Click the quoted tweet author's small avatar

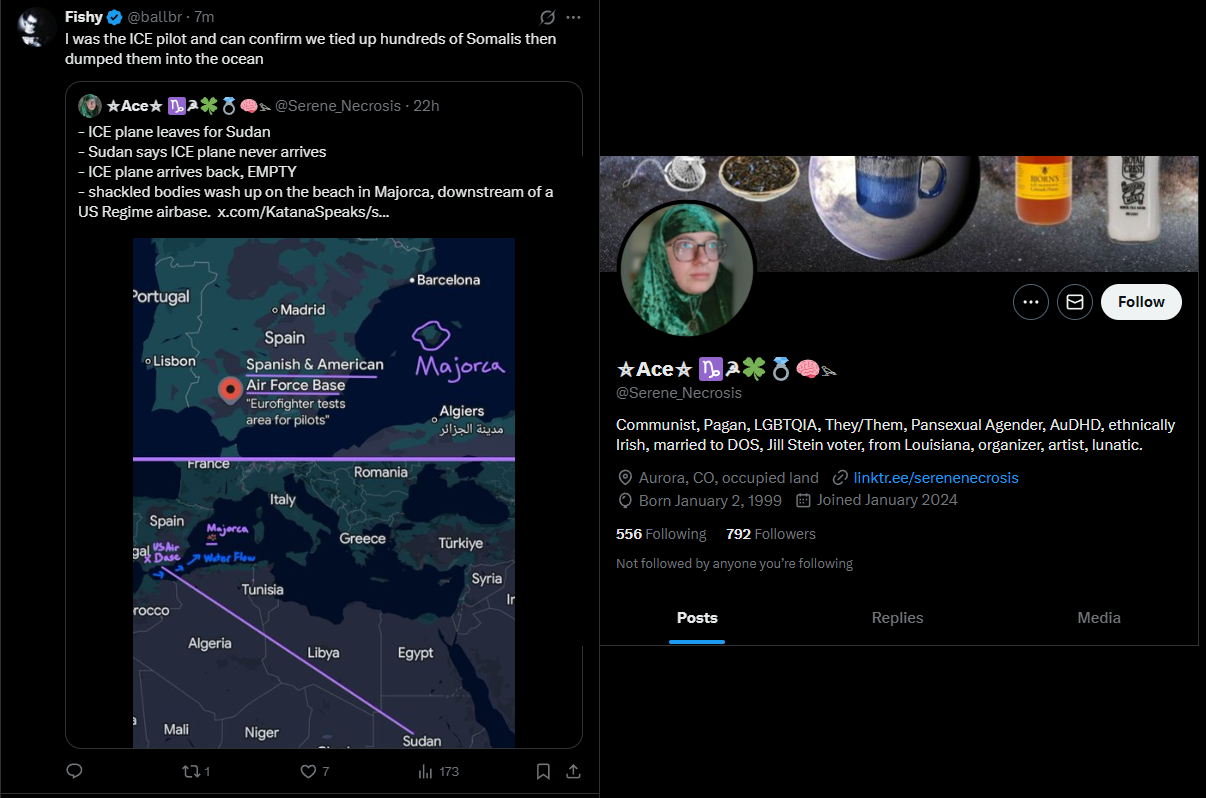tap(90, 106)
